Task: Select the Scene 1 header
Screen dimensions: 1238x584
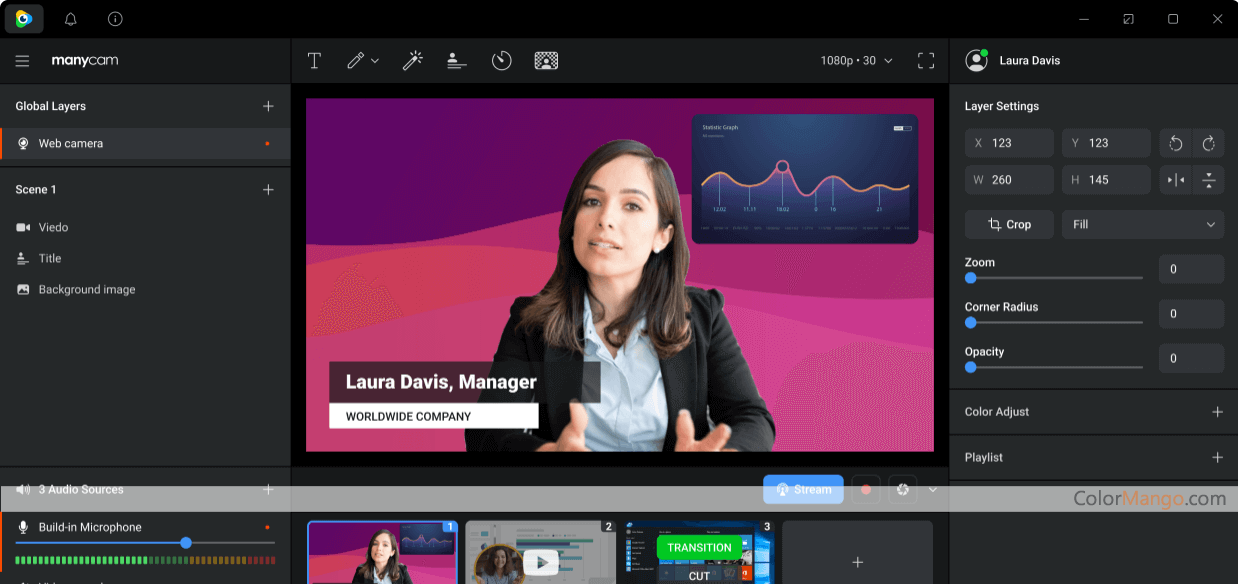Action: point(36,189)
